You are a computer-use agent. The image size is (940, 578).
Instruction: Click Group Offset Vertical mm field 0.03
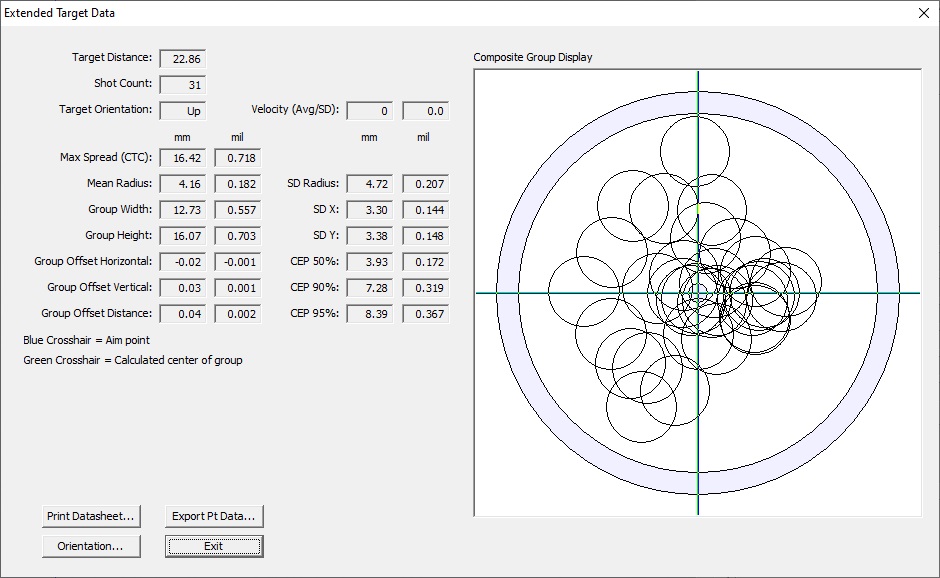[183, 288]
